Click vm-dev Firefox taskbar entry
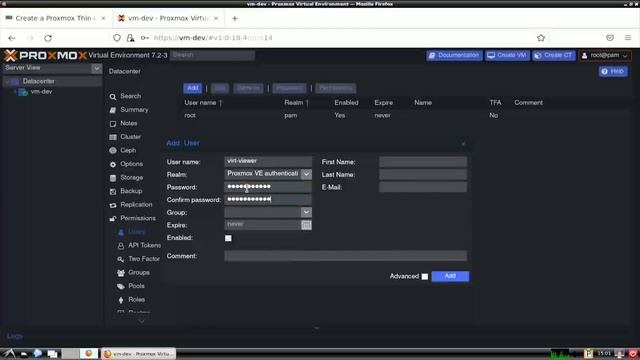Viewport: 640px width, 360px height. point(138,353)
